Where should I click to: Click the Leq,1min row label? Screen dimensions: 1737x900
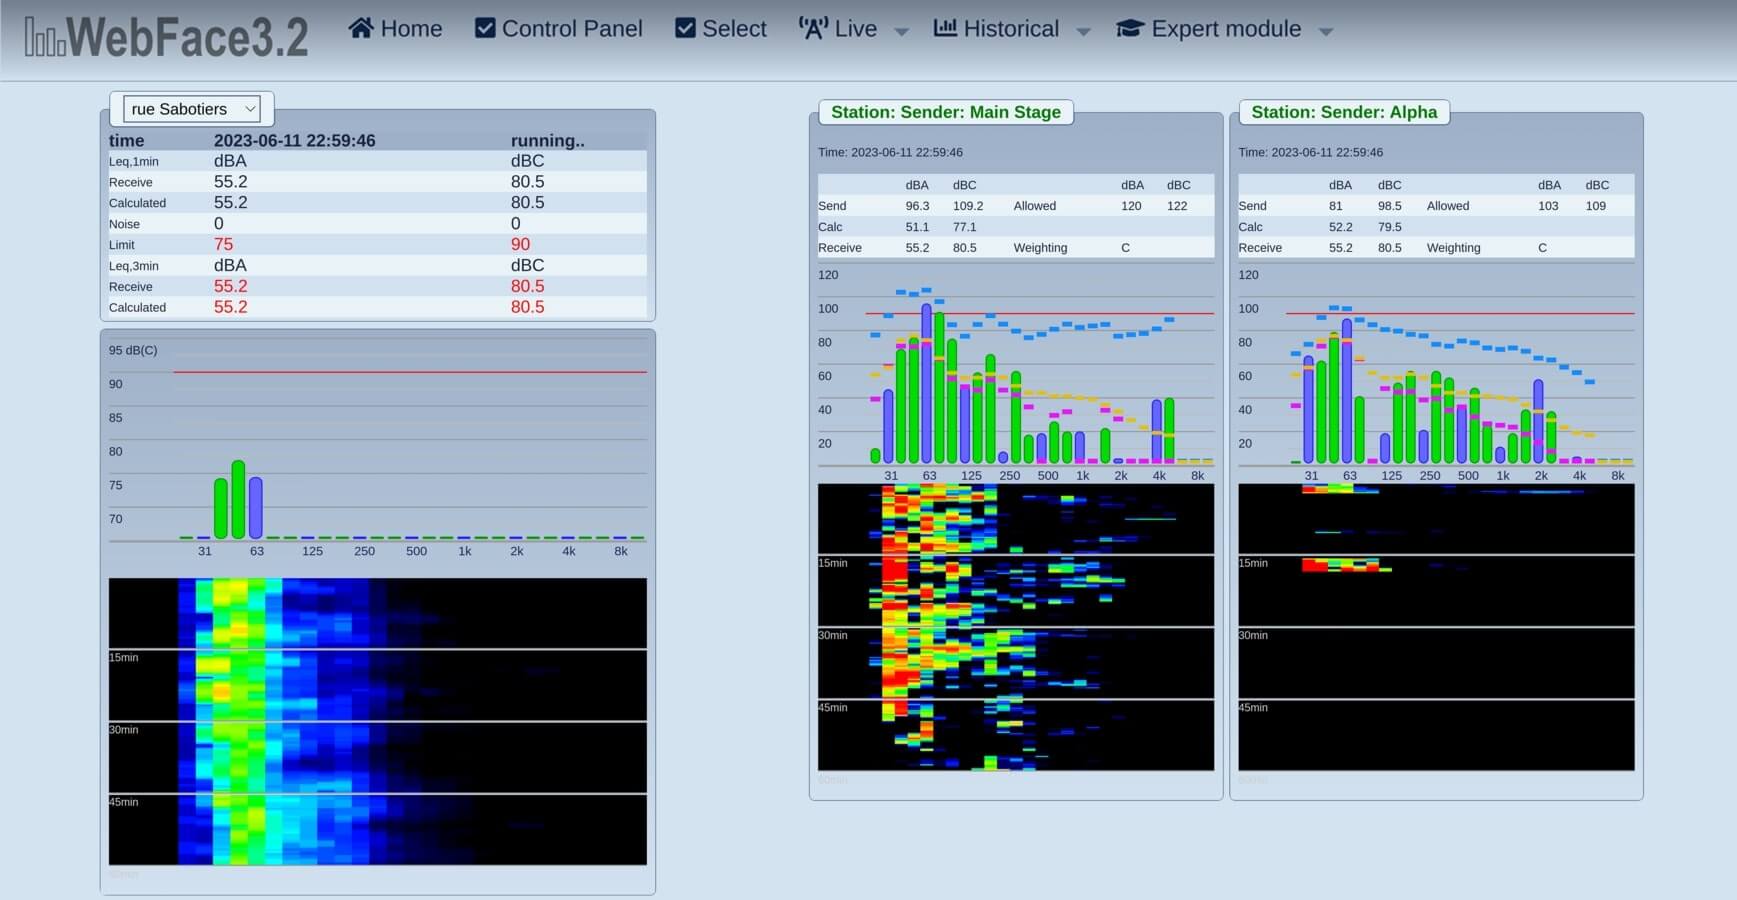pyautogui.click(x=134, y=161)
